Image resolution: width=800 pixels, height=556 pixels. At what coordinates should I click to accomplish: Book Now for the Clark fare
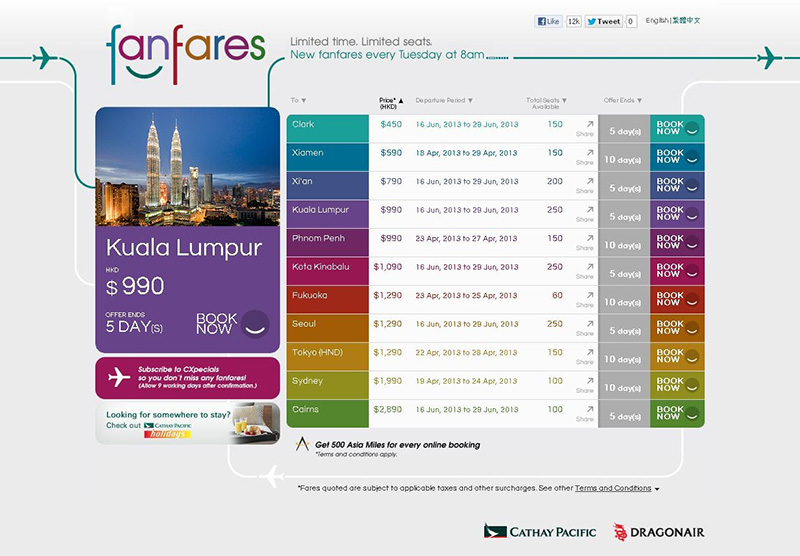pyautogui.click(x=677, y=128)
